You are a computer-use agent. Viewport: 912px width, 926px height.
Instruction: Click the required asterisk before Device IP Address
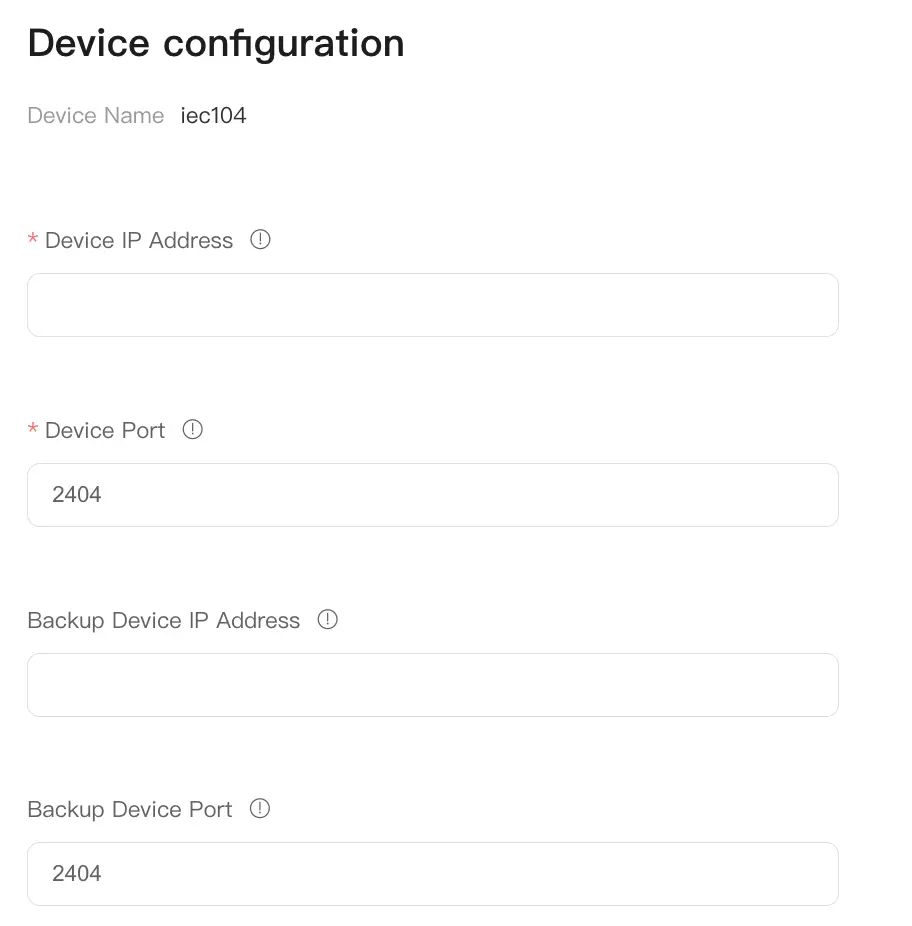[32, 240]
